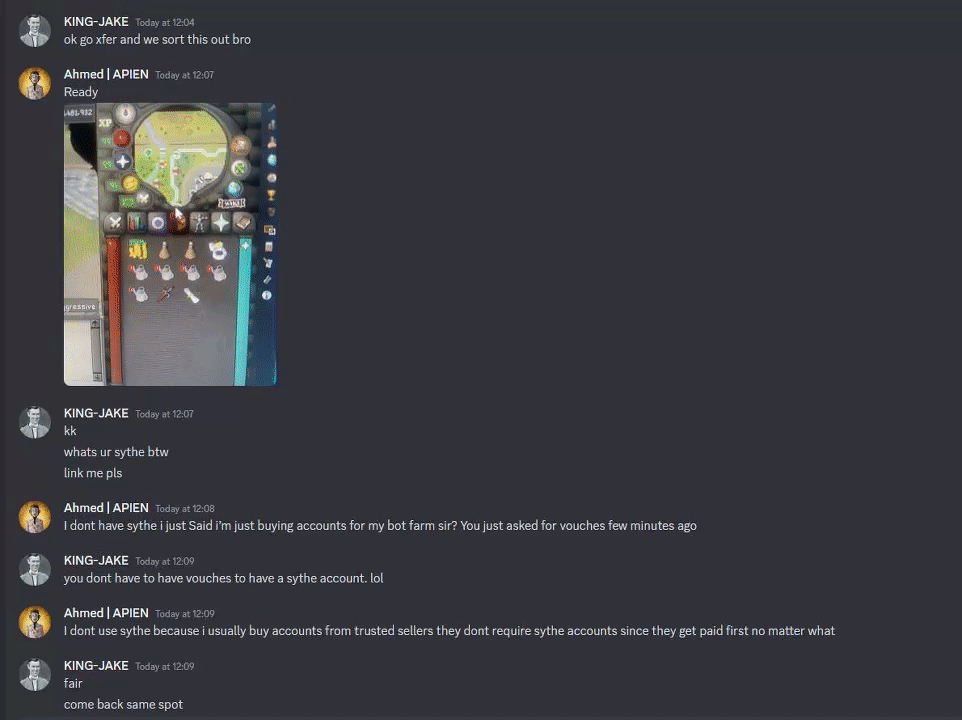Open KING-JAKE name above "you dont have to have vouches"
This screenshot has height=720, width=962.
pyautogui.click(x=96, y=561)
